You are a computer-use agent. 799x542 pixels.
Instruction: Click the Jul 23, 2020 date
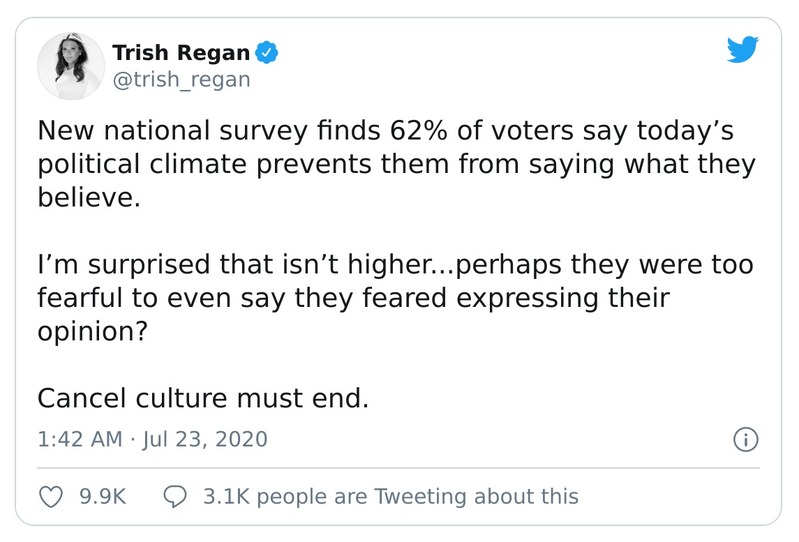click(205, 440)
